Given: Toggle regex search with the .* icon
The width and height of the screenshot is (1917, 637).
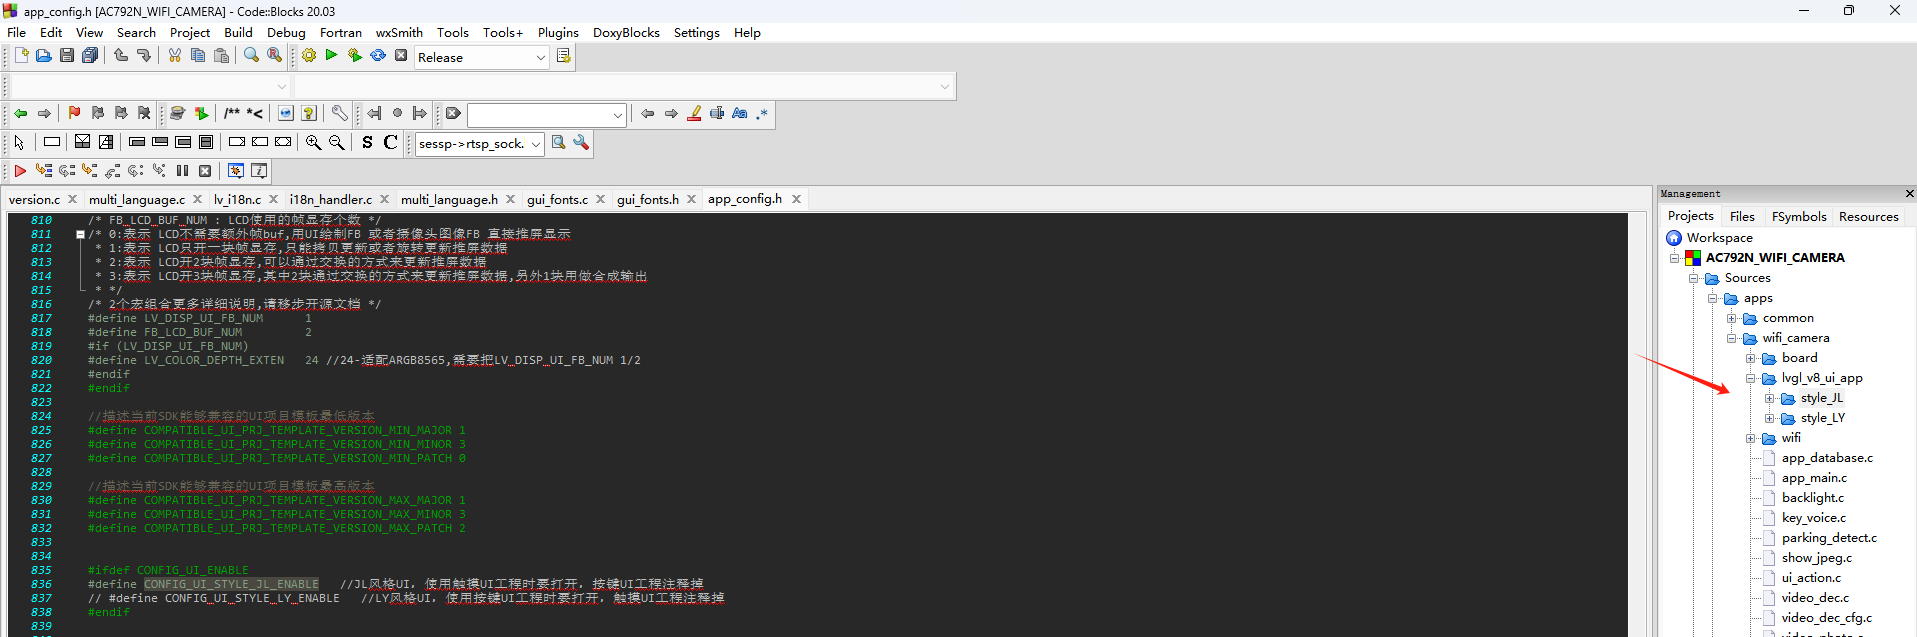Looking at the screenshot, I should click(762, 113).
